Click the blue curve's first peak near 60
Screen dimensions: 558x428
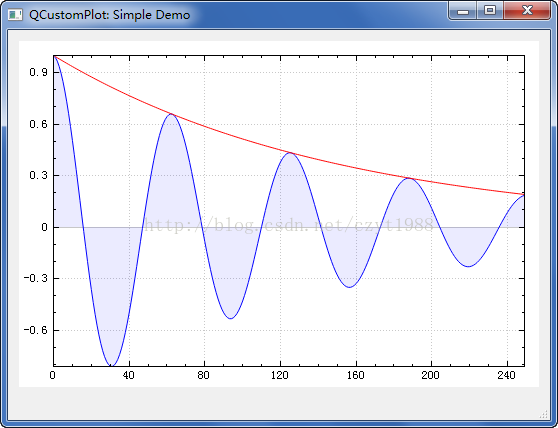(171, 114)
